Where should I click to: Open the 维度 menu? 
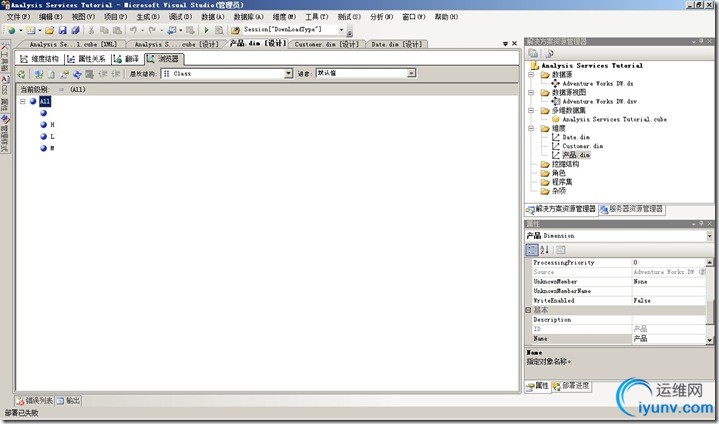pos(284,17)
